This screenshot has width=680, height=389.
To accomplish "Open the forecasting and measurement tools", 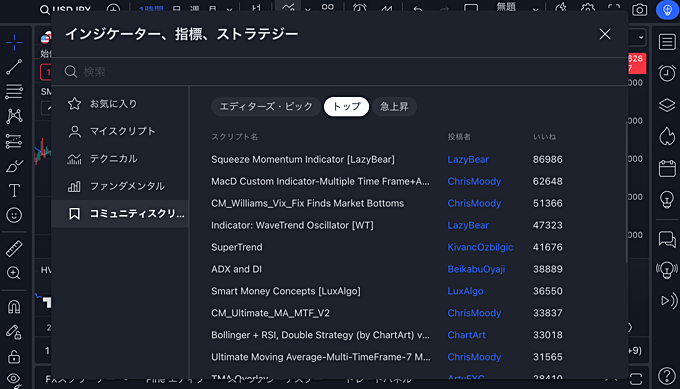I will pos(14,141).
